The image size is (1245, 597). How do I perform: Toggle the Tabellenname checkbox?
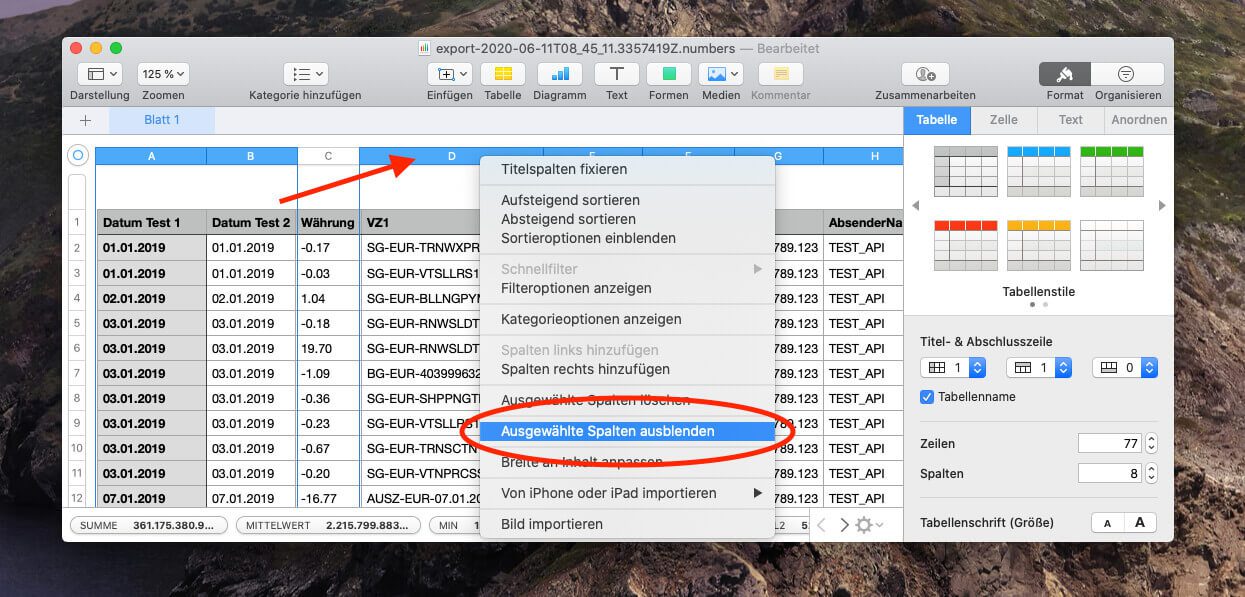[x=927, y=397]
